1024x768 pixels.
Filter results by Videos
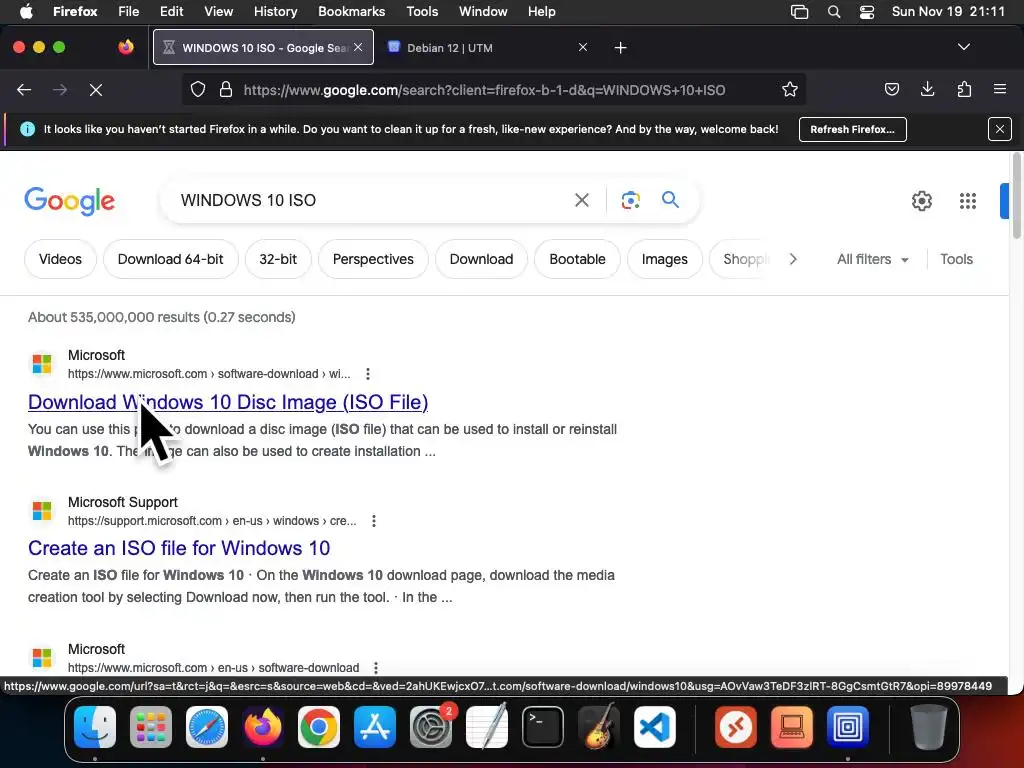click(60, 259)
